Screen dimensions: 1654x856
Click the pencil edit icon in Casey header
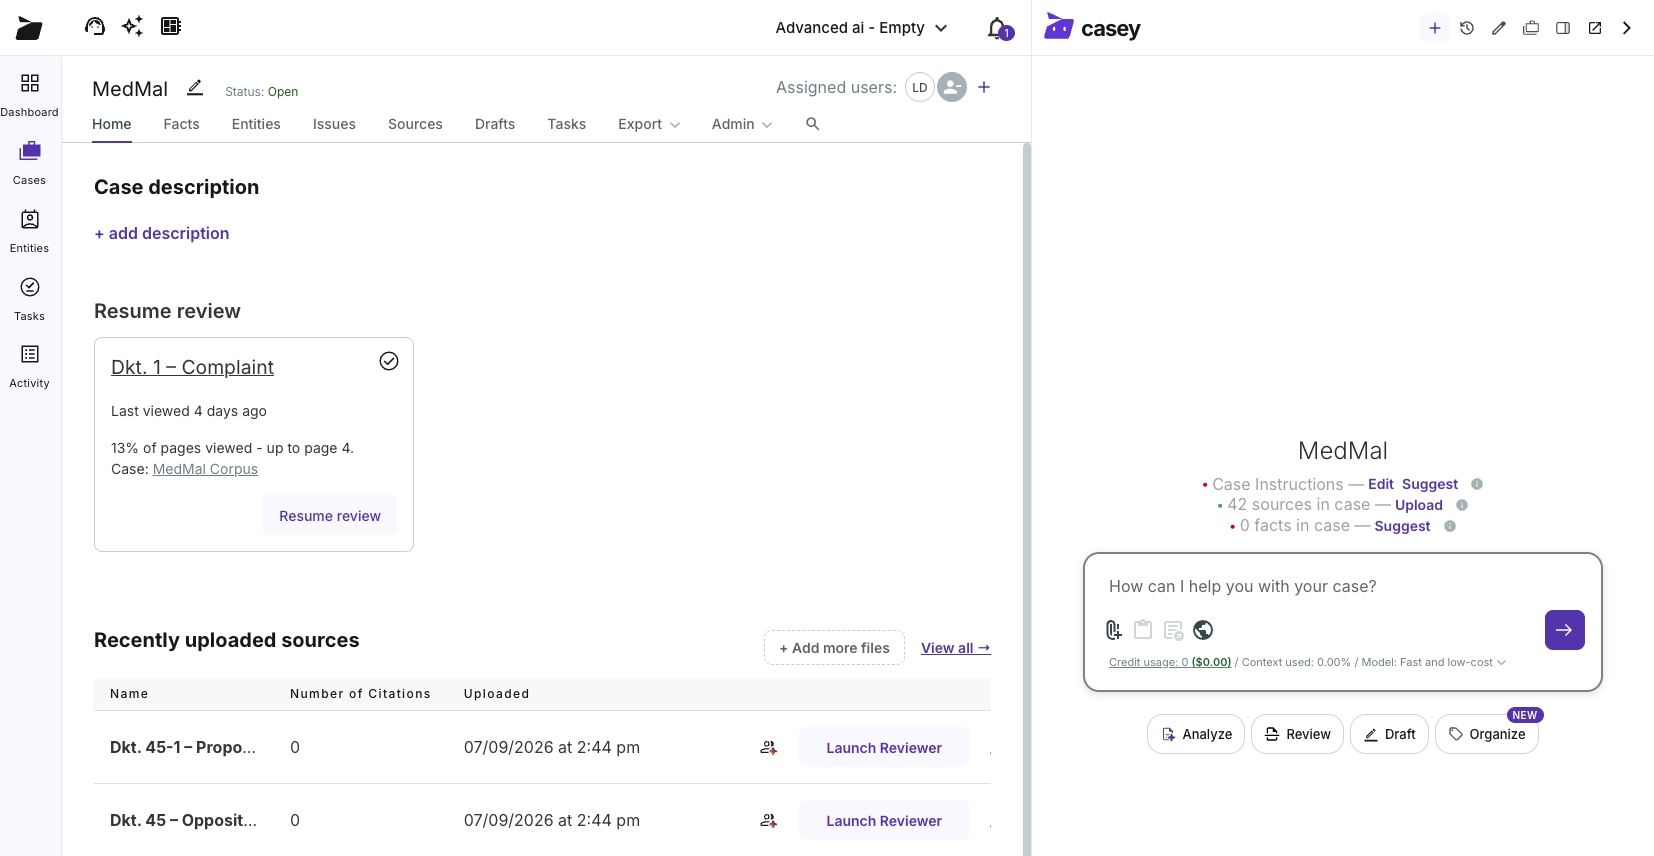tap(1499, 28)
